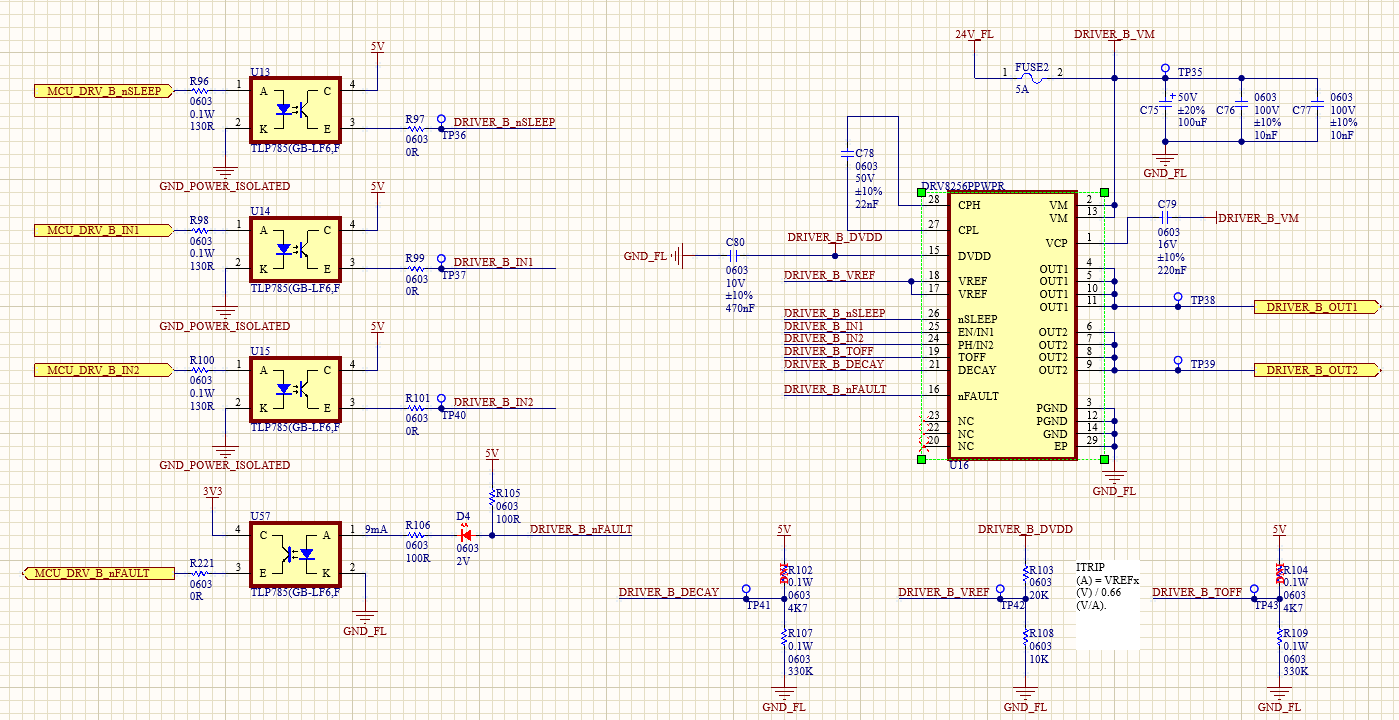Select resistor R100 symbol
The image size is (1399, 720).
pyautogui.click(x=200, y=369)
